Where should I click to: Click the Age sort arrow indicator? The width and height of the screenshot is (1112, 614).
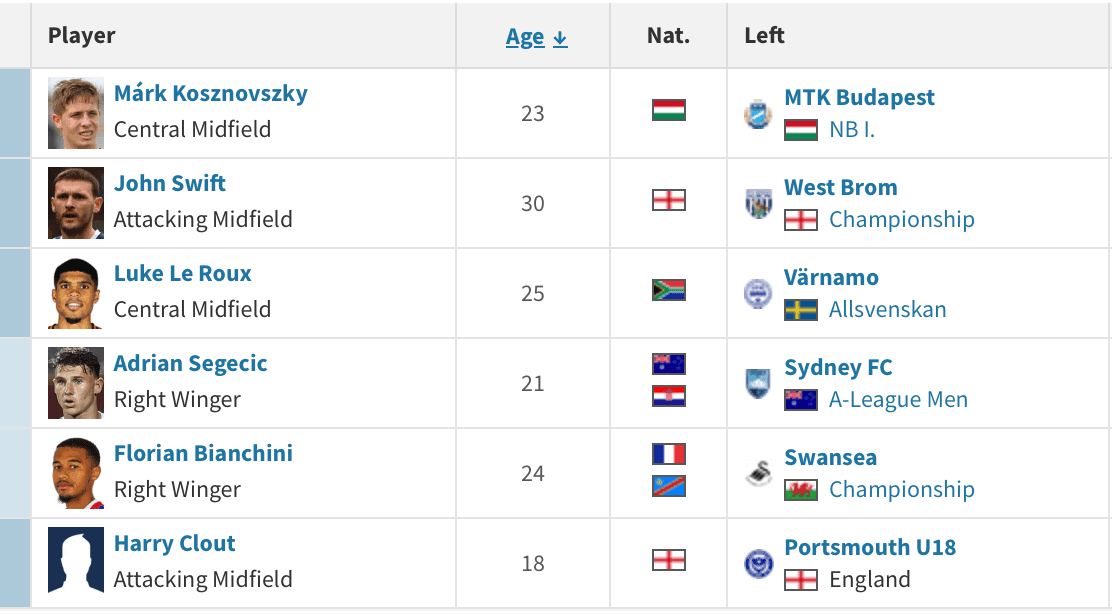click(560, 38)
